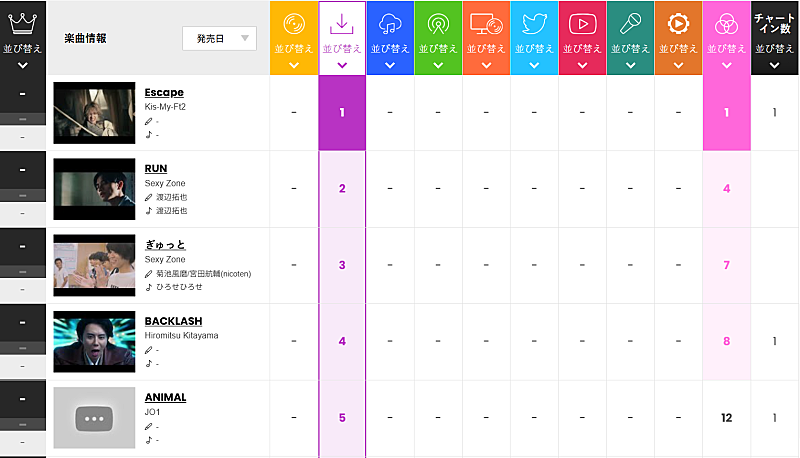
Task: Click the Twitter bird icon
Action: (x=534, y=24)
